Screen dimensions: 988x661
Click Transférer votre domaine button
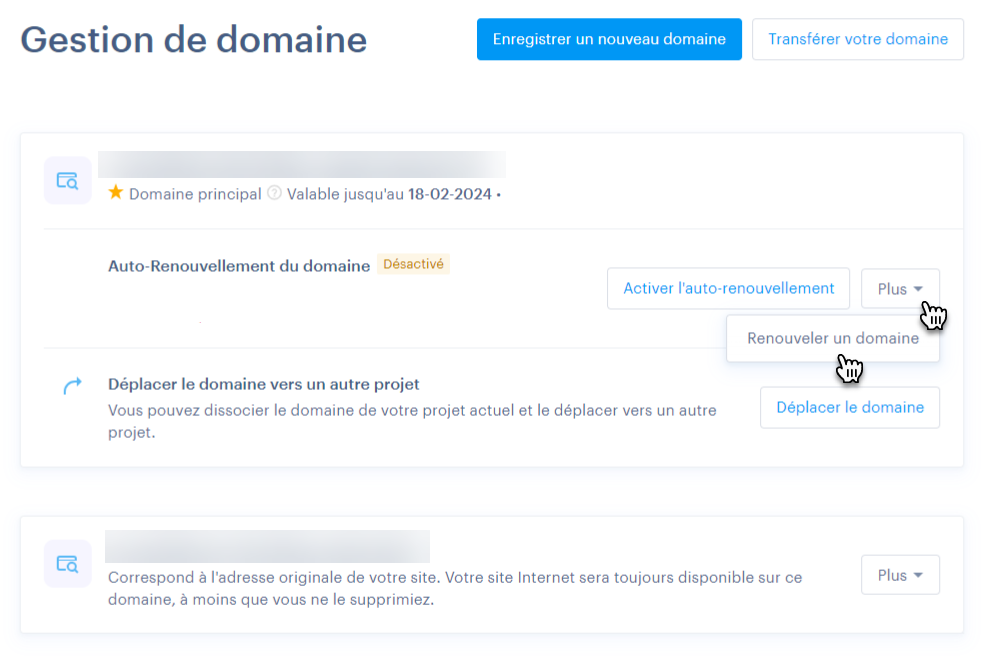pyautogui.click(x=857, y=39)
